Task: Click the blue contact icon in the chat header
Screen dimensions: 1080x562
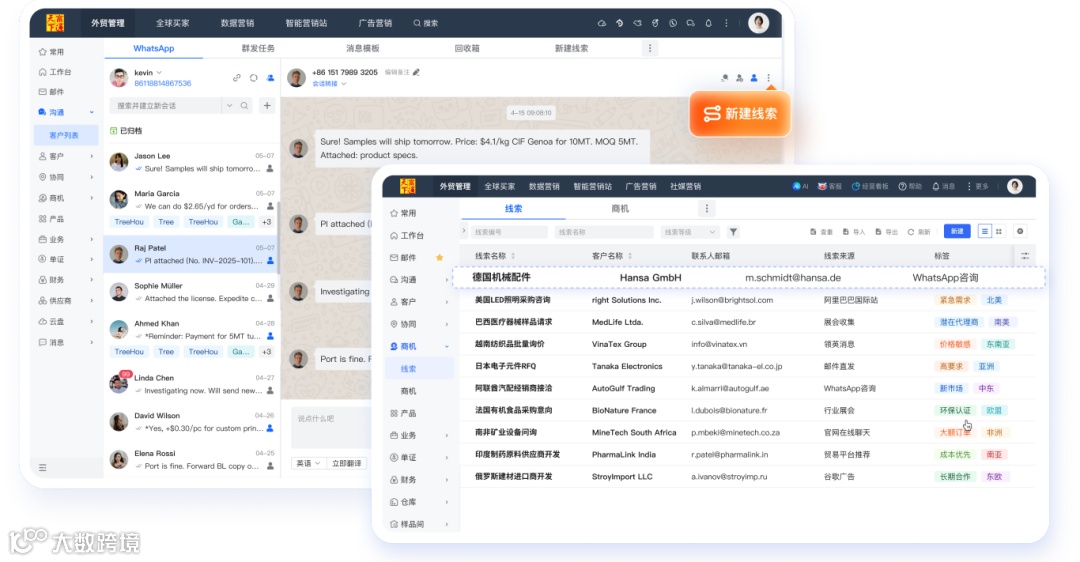Action: click(x=754, y=78)
